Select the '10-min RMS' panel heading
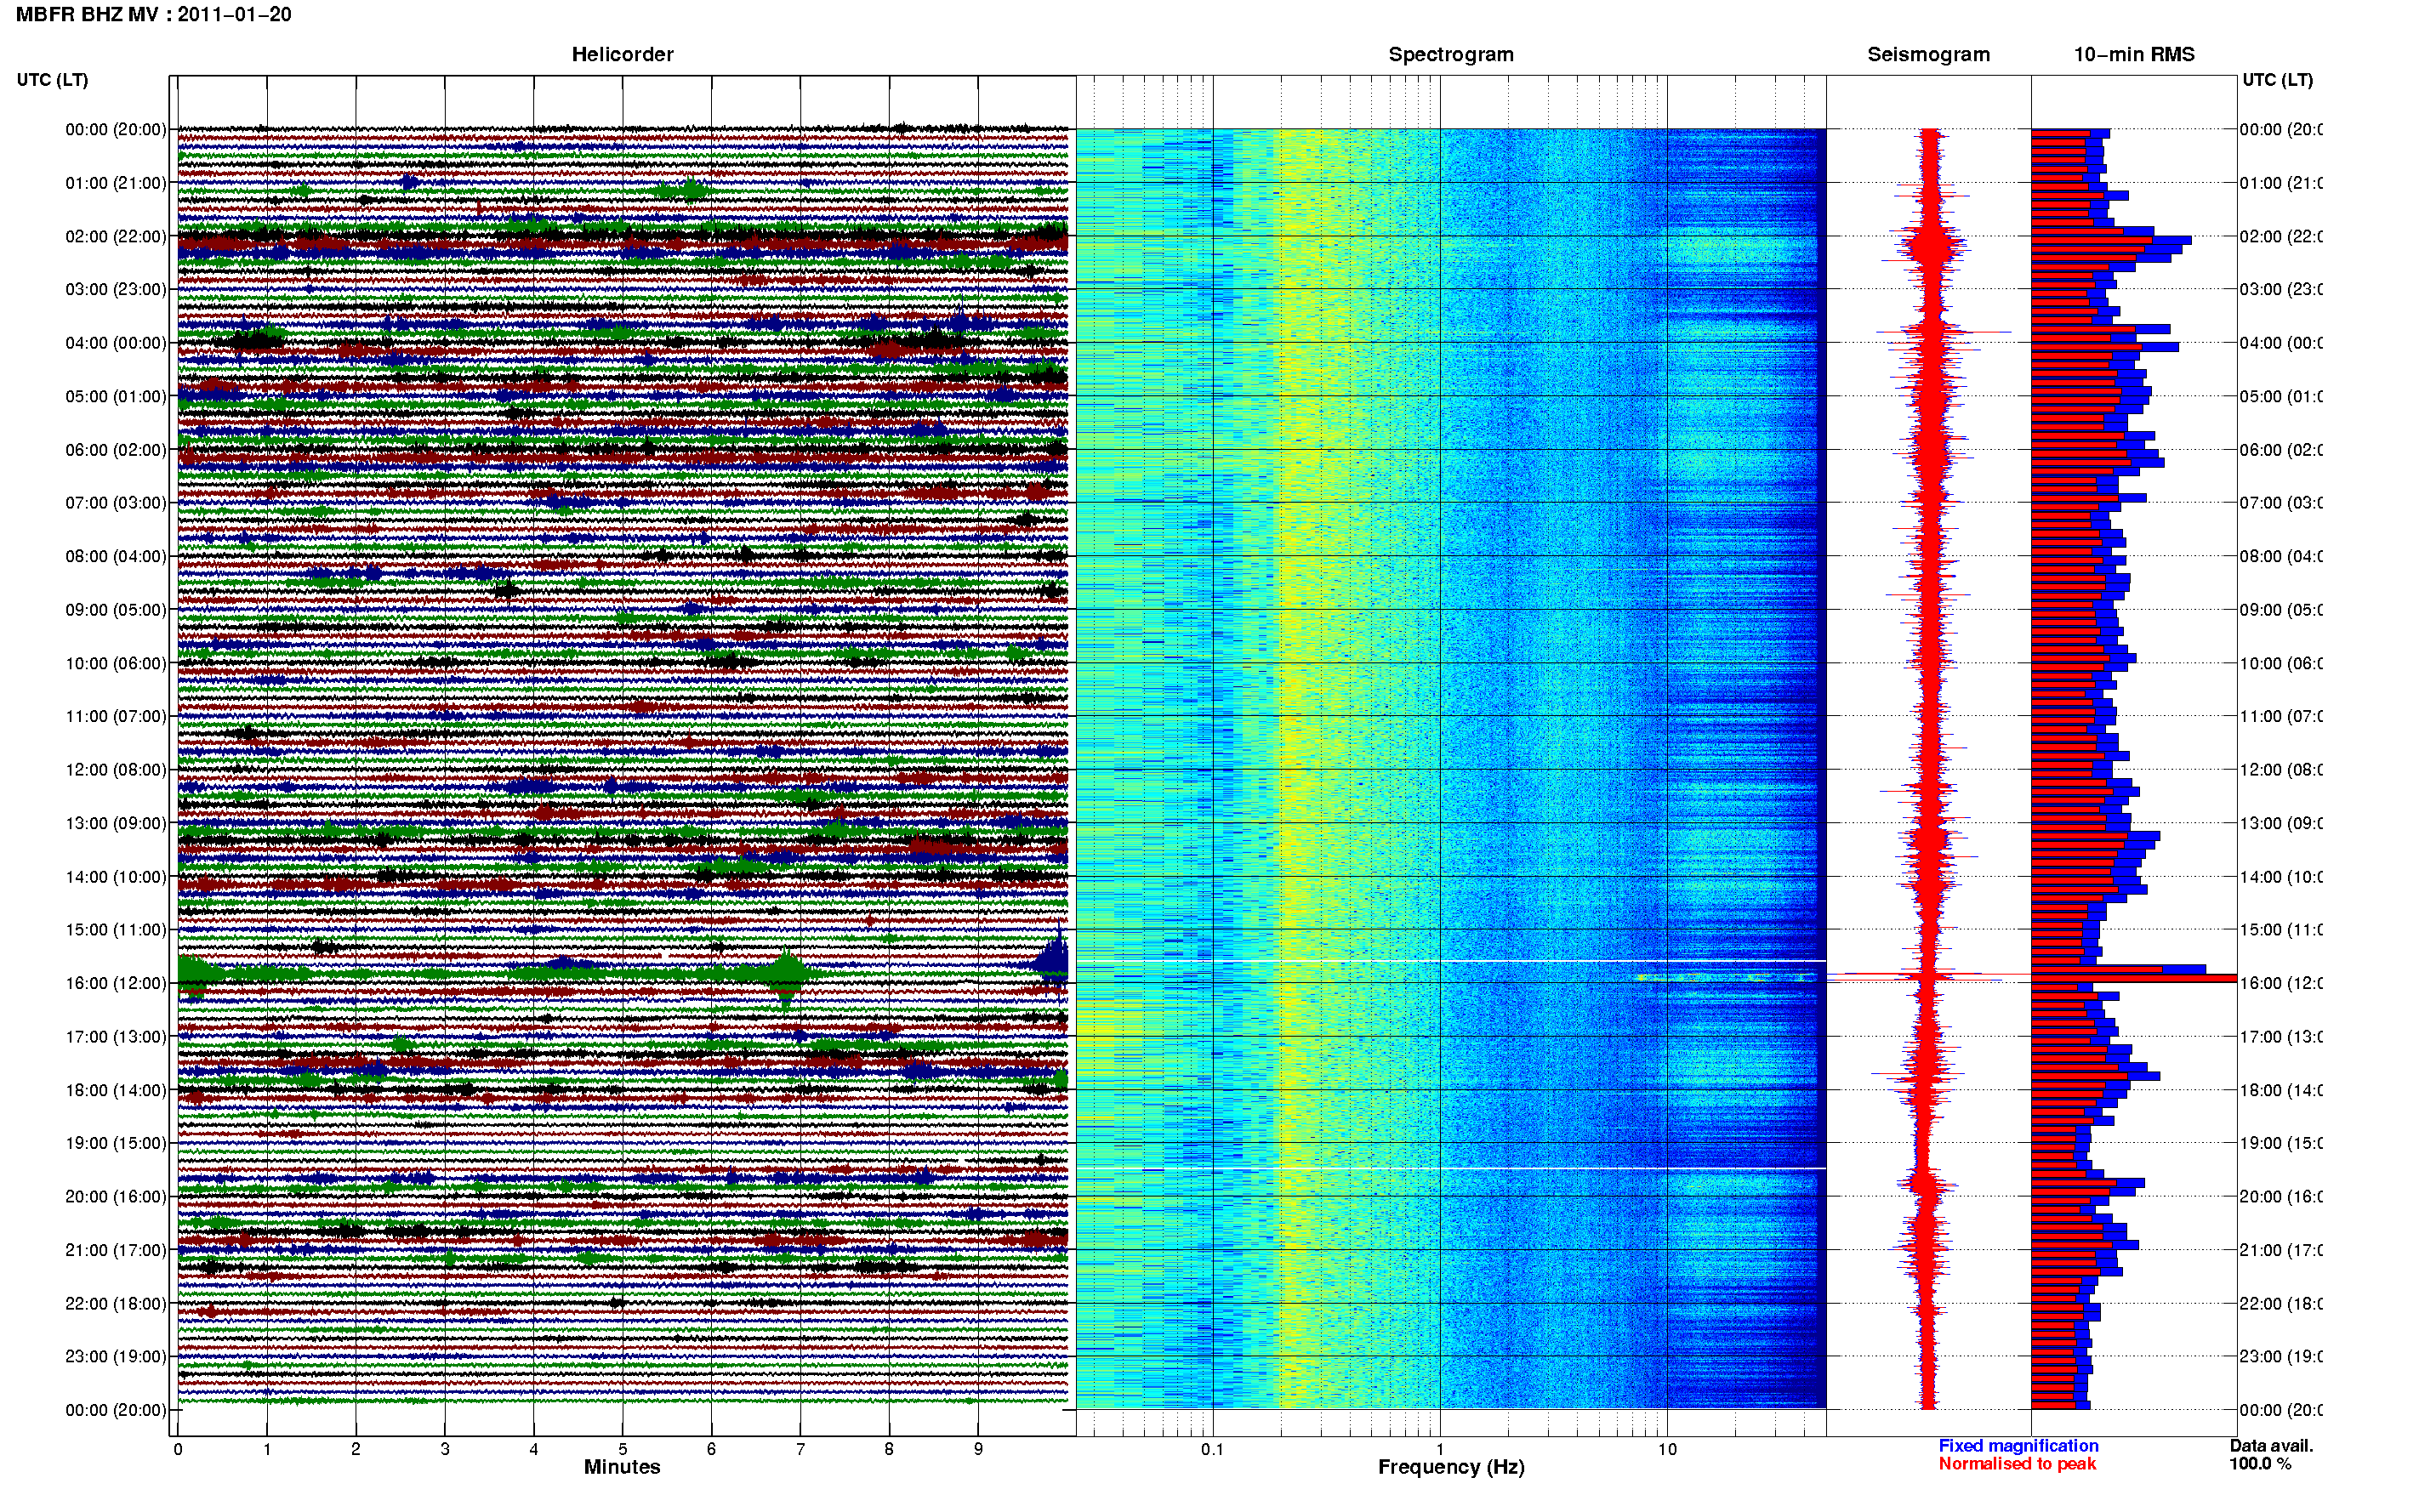Screen dimensions: 2419x1512 click(x=2133, y=54)
